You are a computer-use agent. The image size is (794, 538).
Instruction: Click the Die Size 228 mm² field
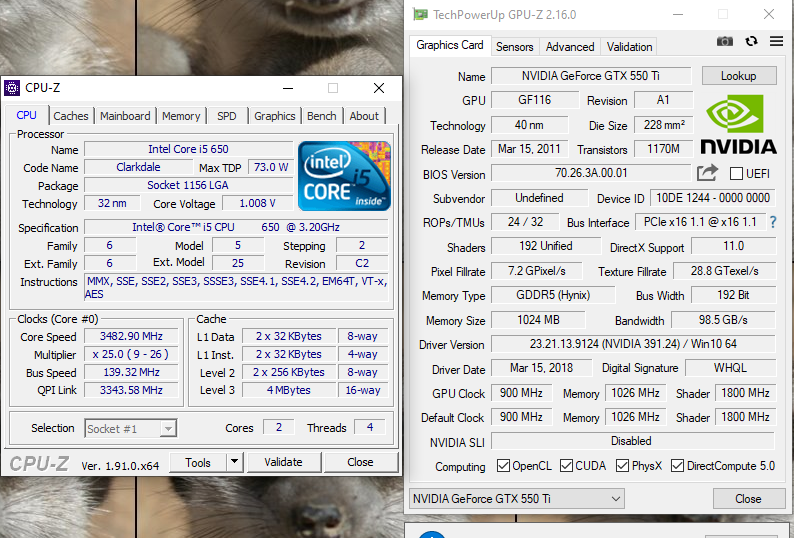click(664, 125)
